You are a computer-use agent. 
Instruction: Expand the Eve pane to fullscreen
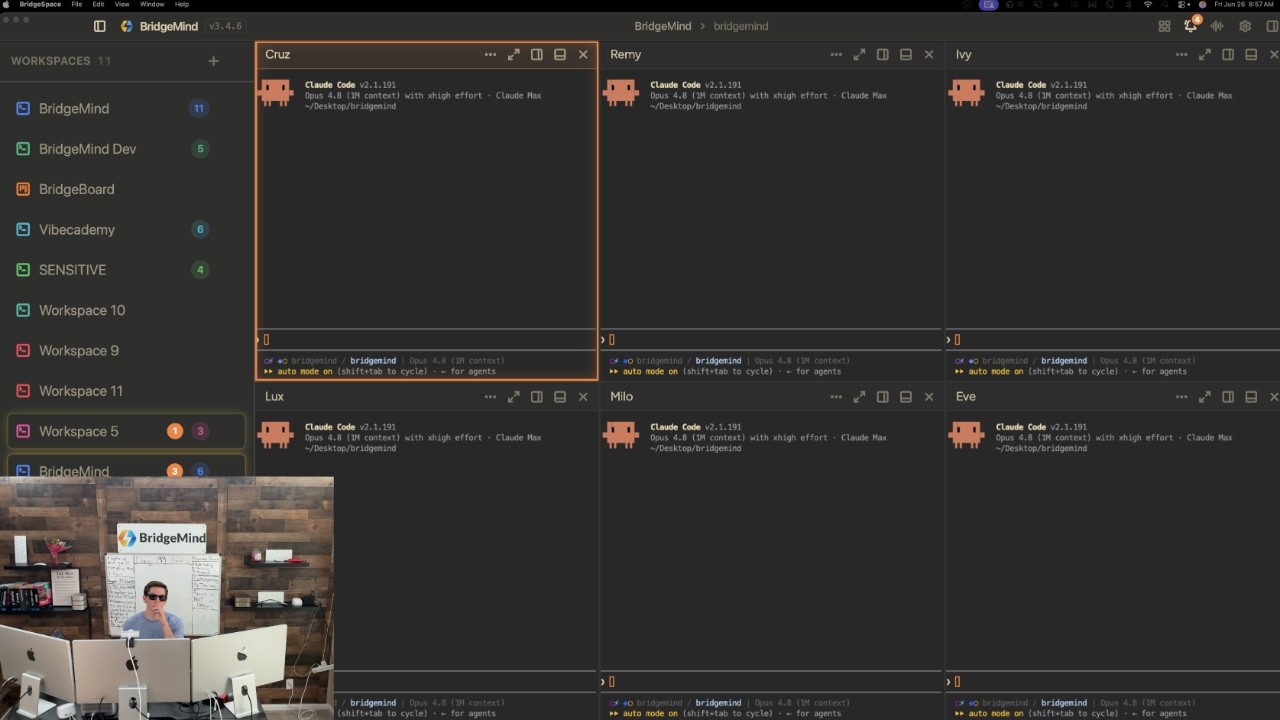click(x=1205, y=397)
